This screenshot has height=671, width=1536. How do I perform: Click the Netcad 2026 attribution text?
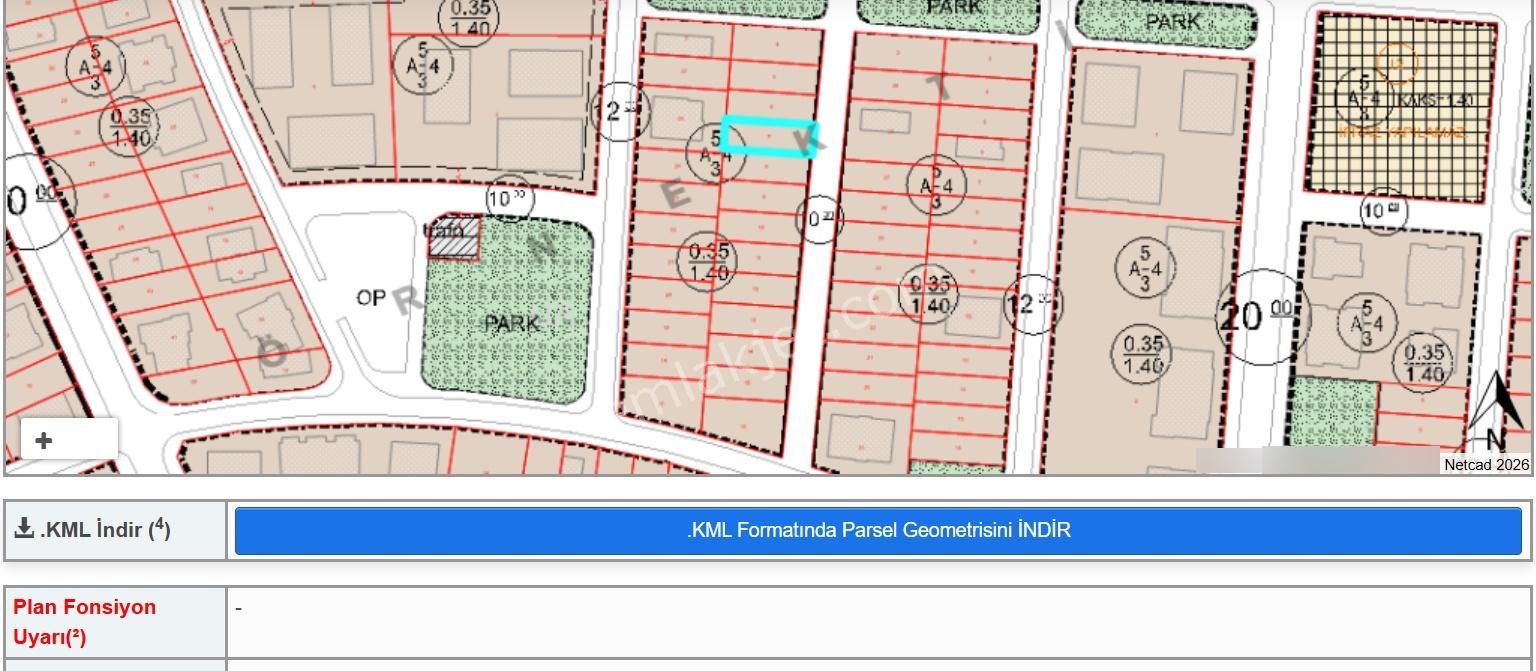pos(1486,464)
